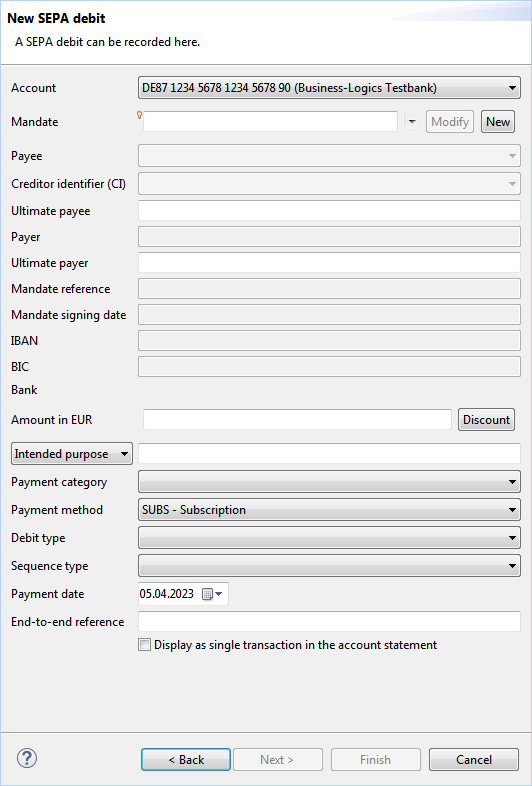Open the Payment method SUBS dropdown
The width and height of the screenshot is (532, 786).
click(x=329, y=510)
